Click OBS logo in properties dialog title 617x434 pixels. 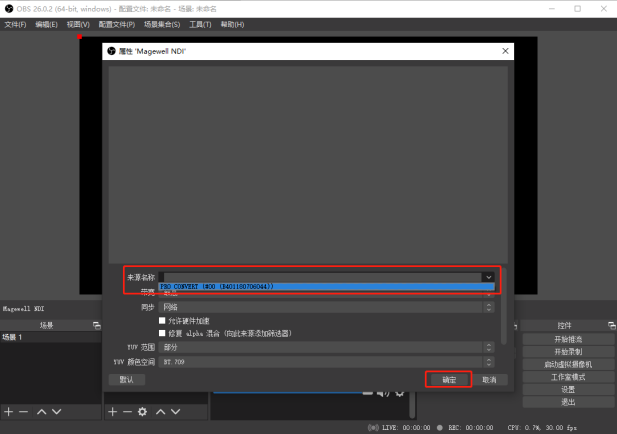111,51
